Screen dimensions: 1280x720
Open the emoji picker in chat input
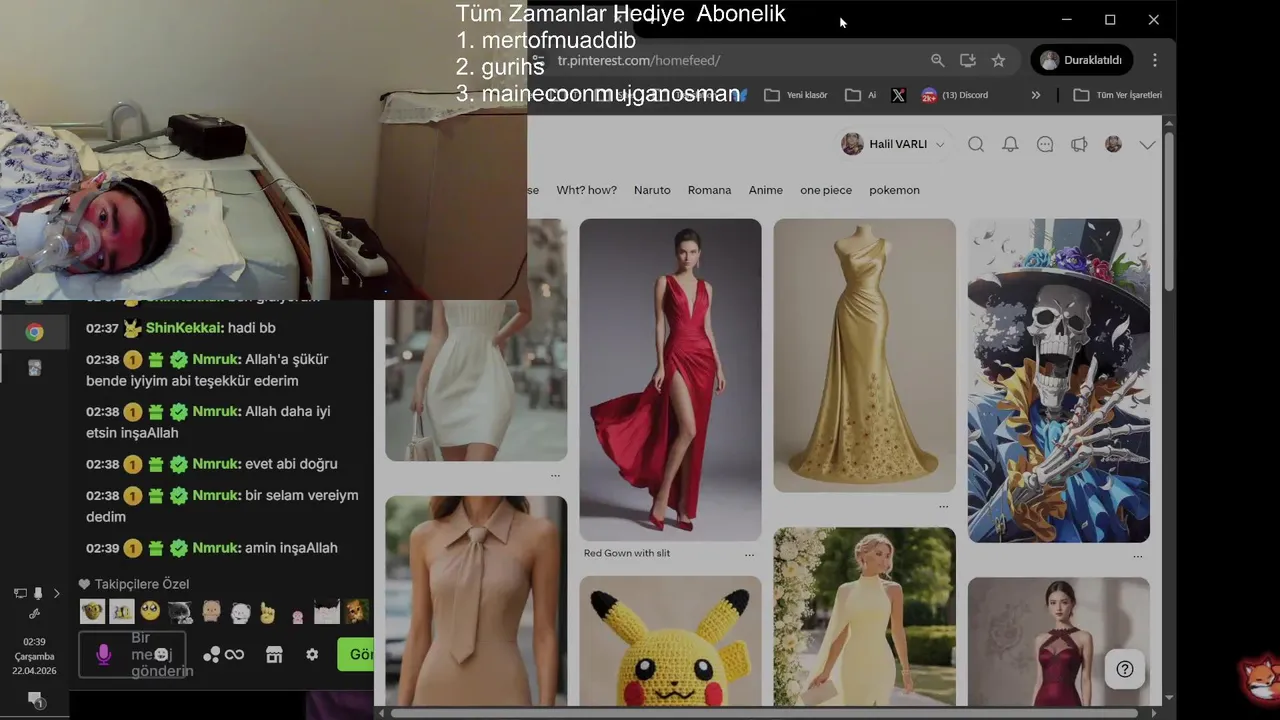(x=159, y=655)
